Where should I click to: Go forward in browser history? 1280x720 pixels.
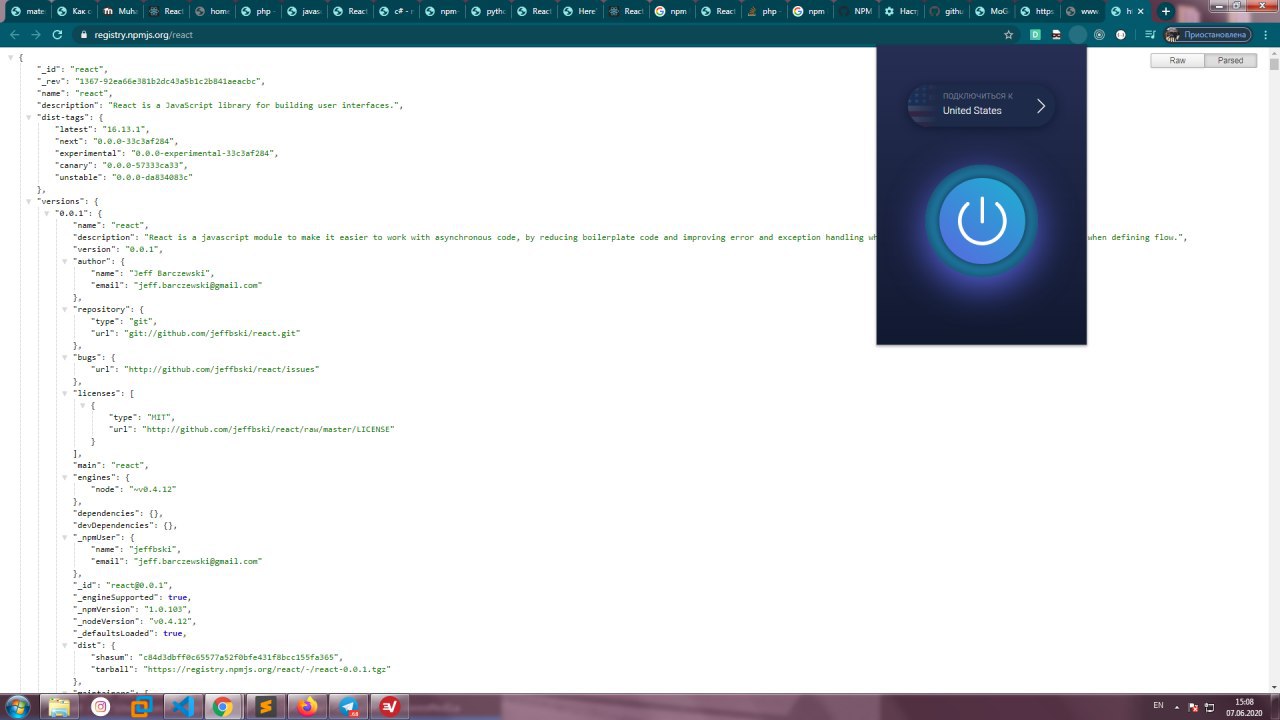pyautogui.click(x=36, y=34)
